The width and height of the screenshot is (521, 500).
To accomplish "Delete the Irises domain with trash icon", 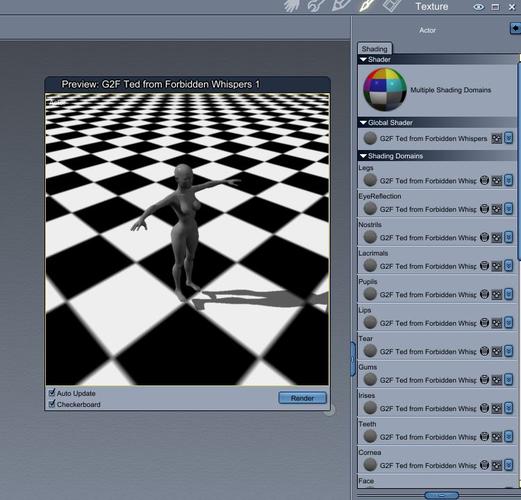I will pyautogui.click(x=484, y=408).
